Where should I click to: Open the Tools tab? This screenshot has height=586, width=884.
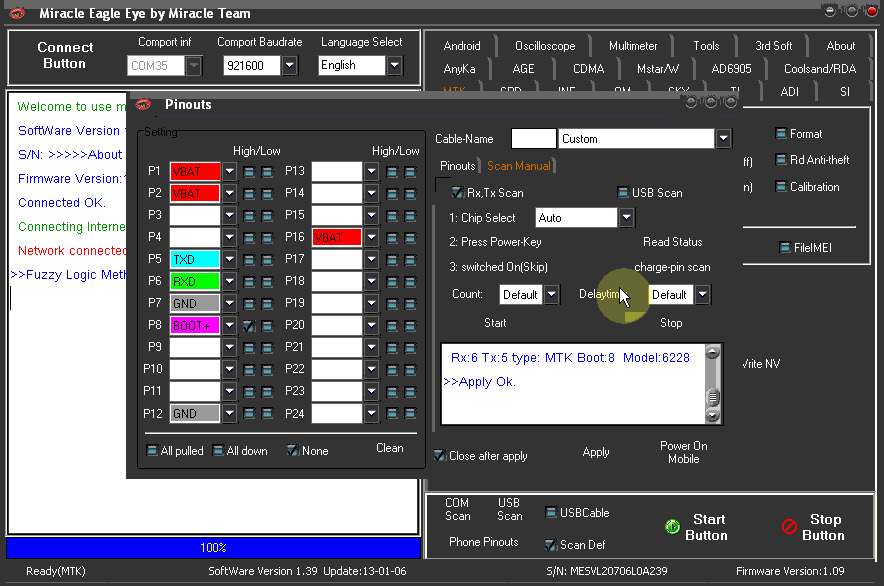[706, 46]
